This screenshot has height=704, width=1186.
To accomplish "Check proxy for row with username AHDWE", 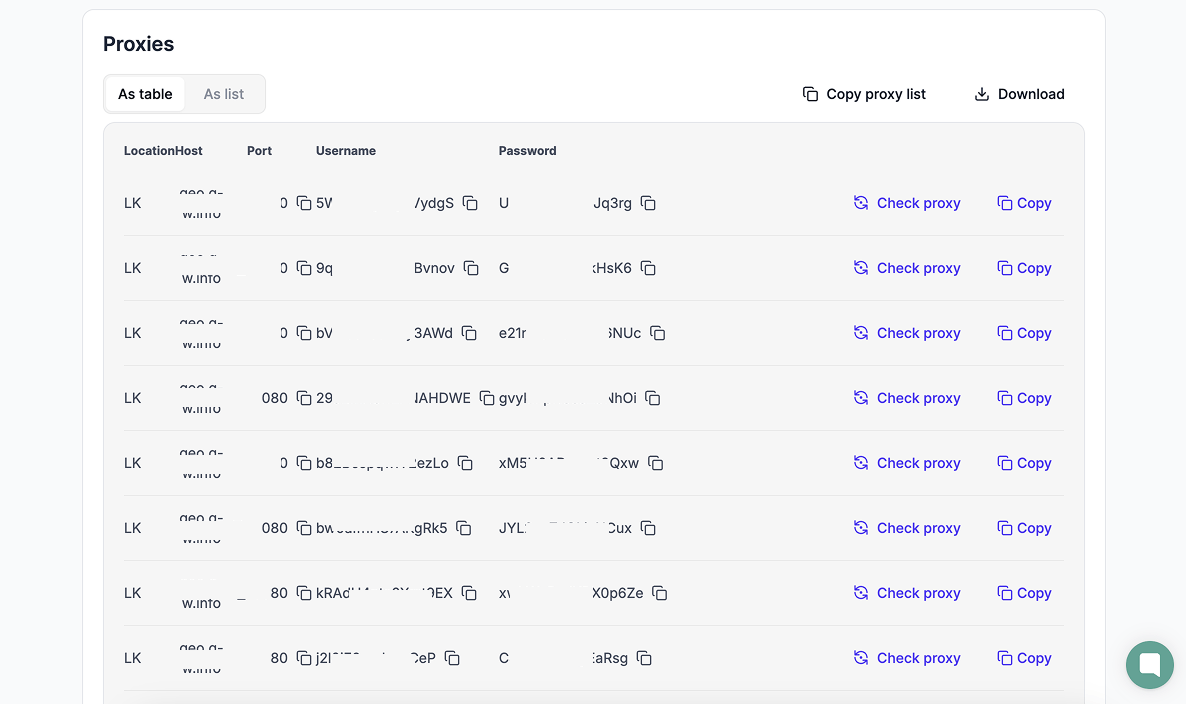I will [x=907, y=399].
